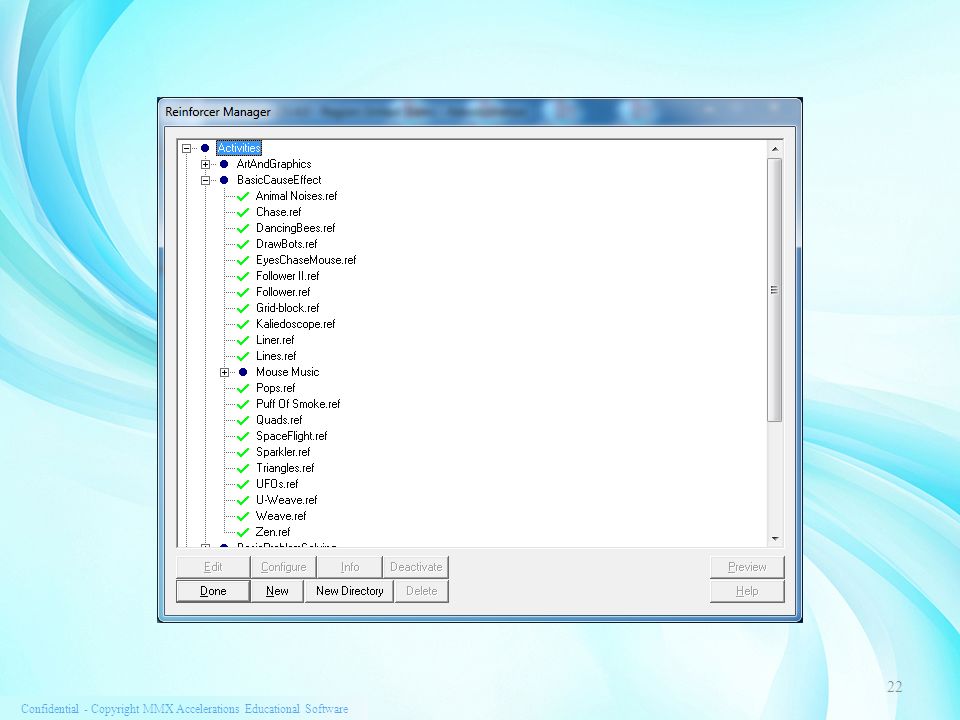Click the green checkmark of Pops.ref
This screenshot has width=960, height=720.
pyautogui.click(x=243, y=388)
